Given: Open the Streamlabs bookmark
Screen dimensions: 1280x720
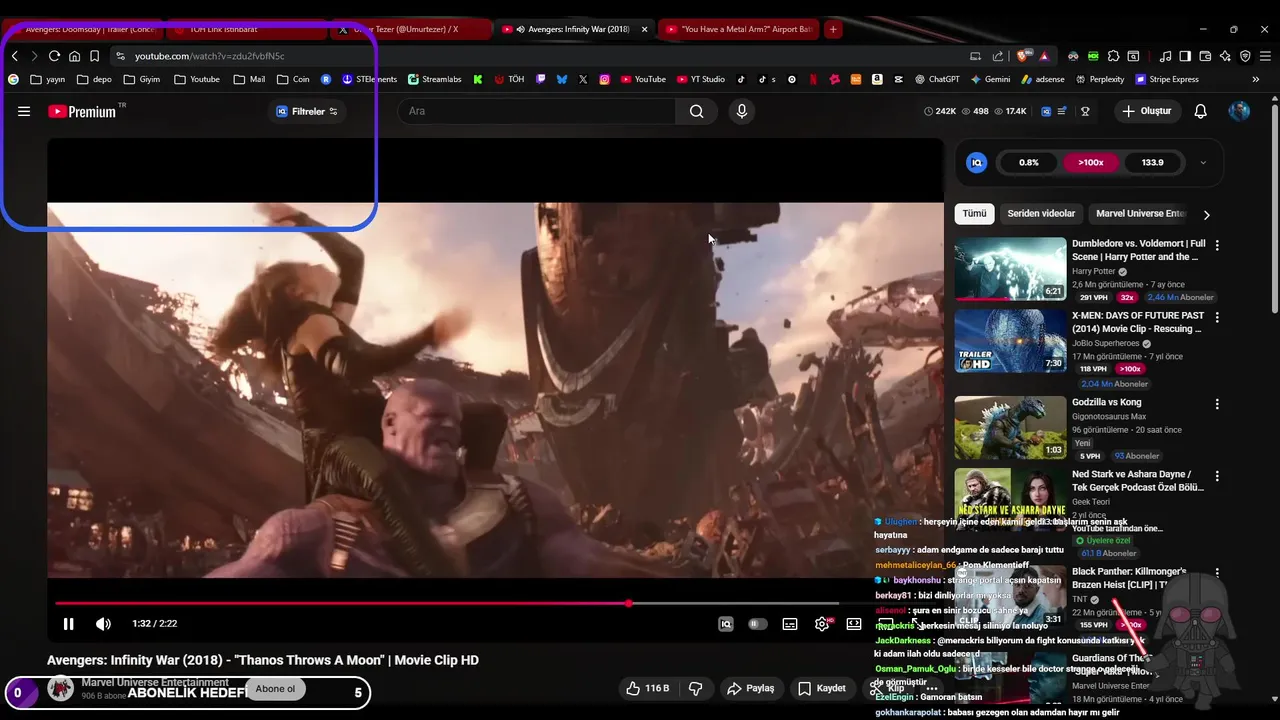Looking at the screenshot, I should pyautogui.click(x=434, y=79).
